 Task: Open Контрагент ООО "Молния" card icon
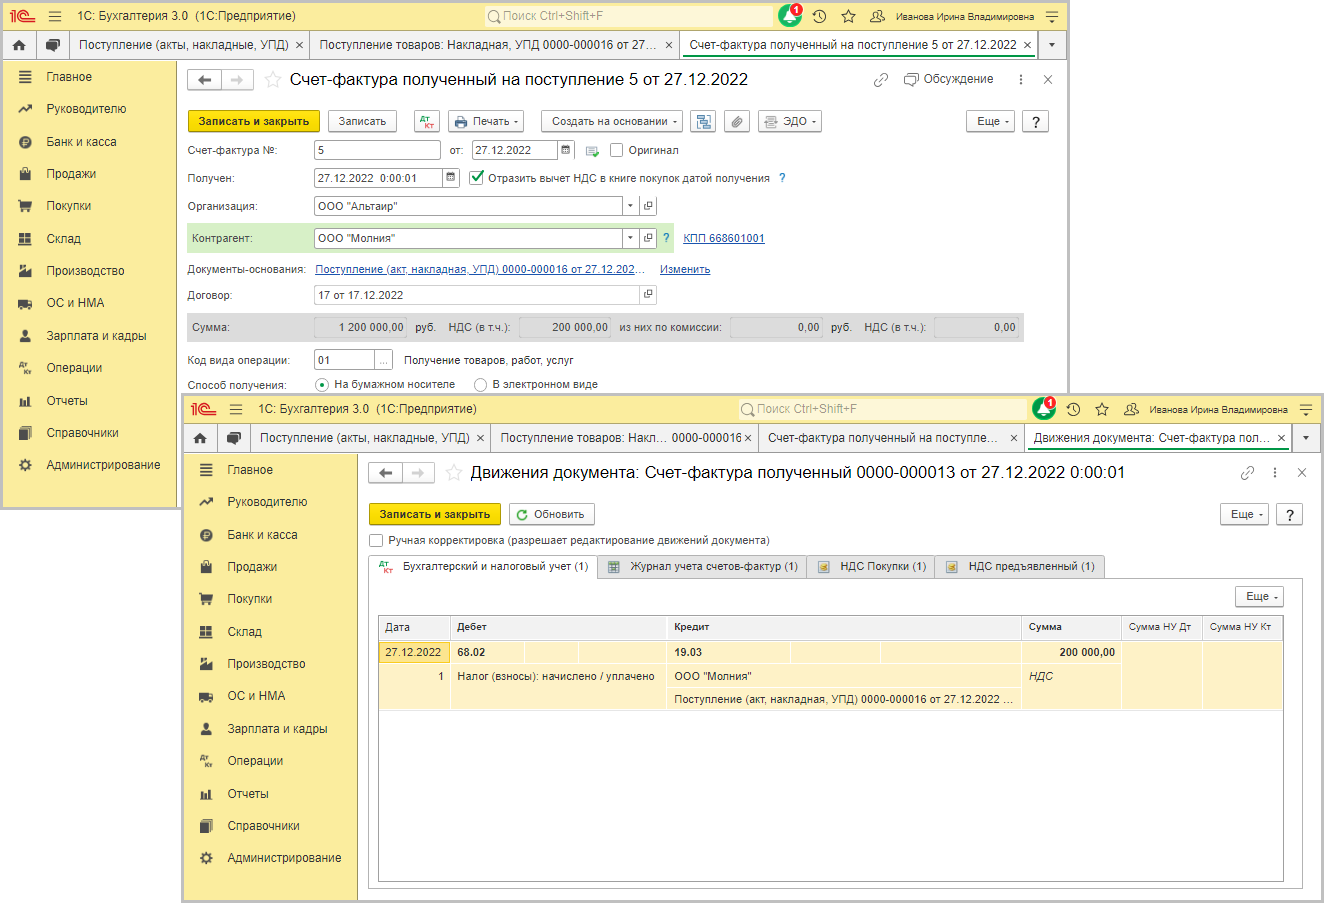click(x=648, y=238)
